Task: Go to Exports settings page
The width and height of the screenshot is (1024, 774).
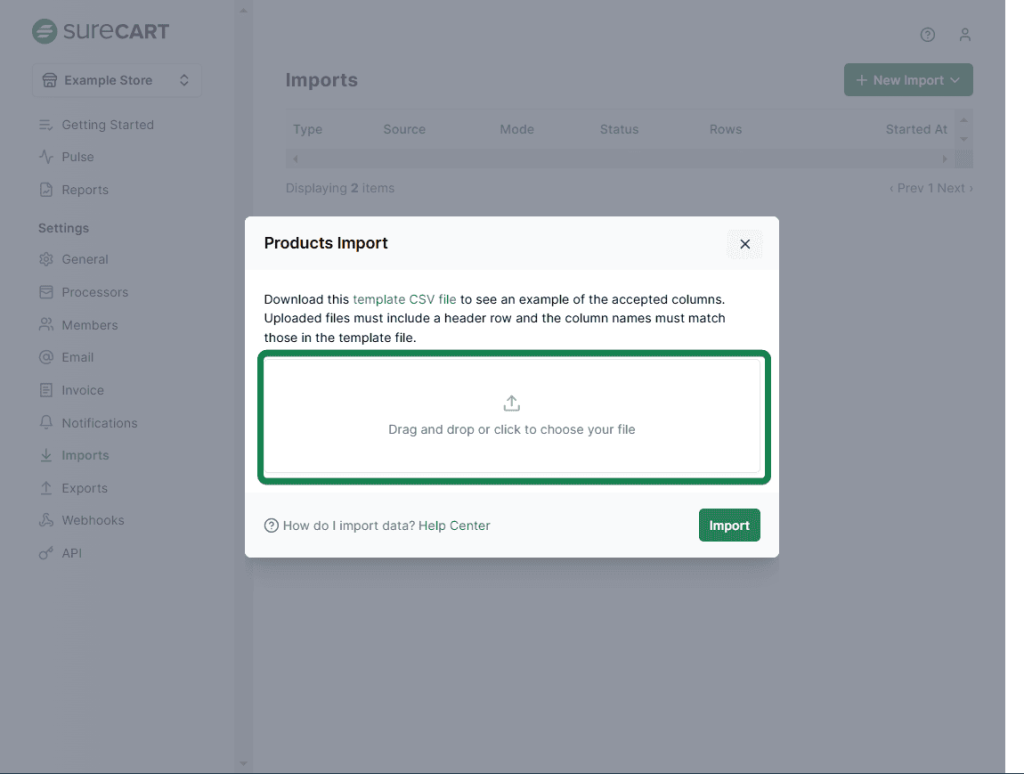Action: tap(84, 488)
